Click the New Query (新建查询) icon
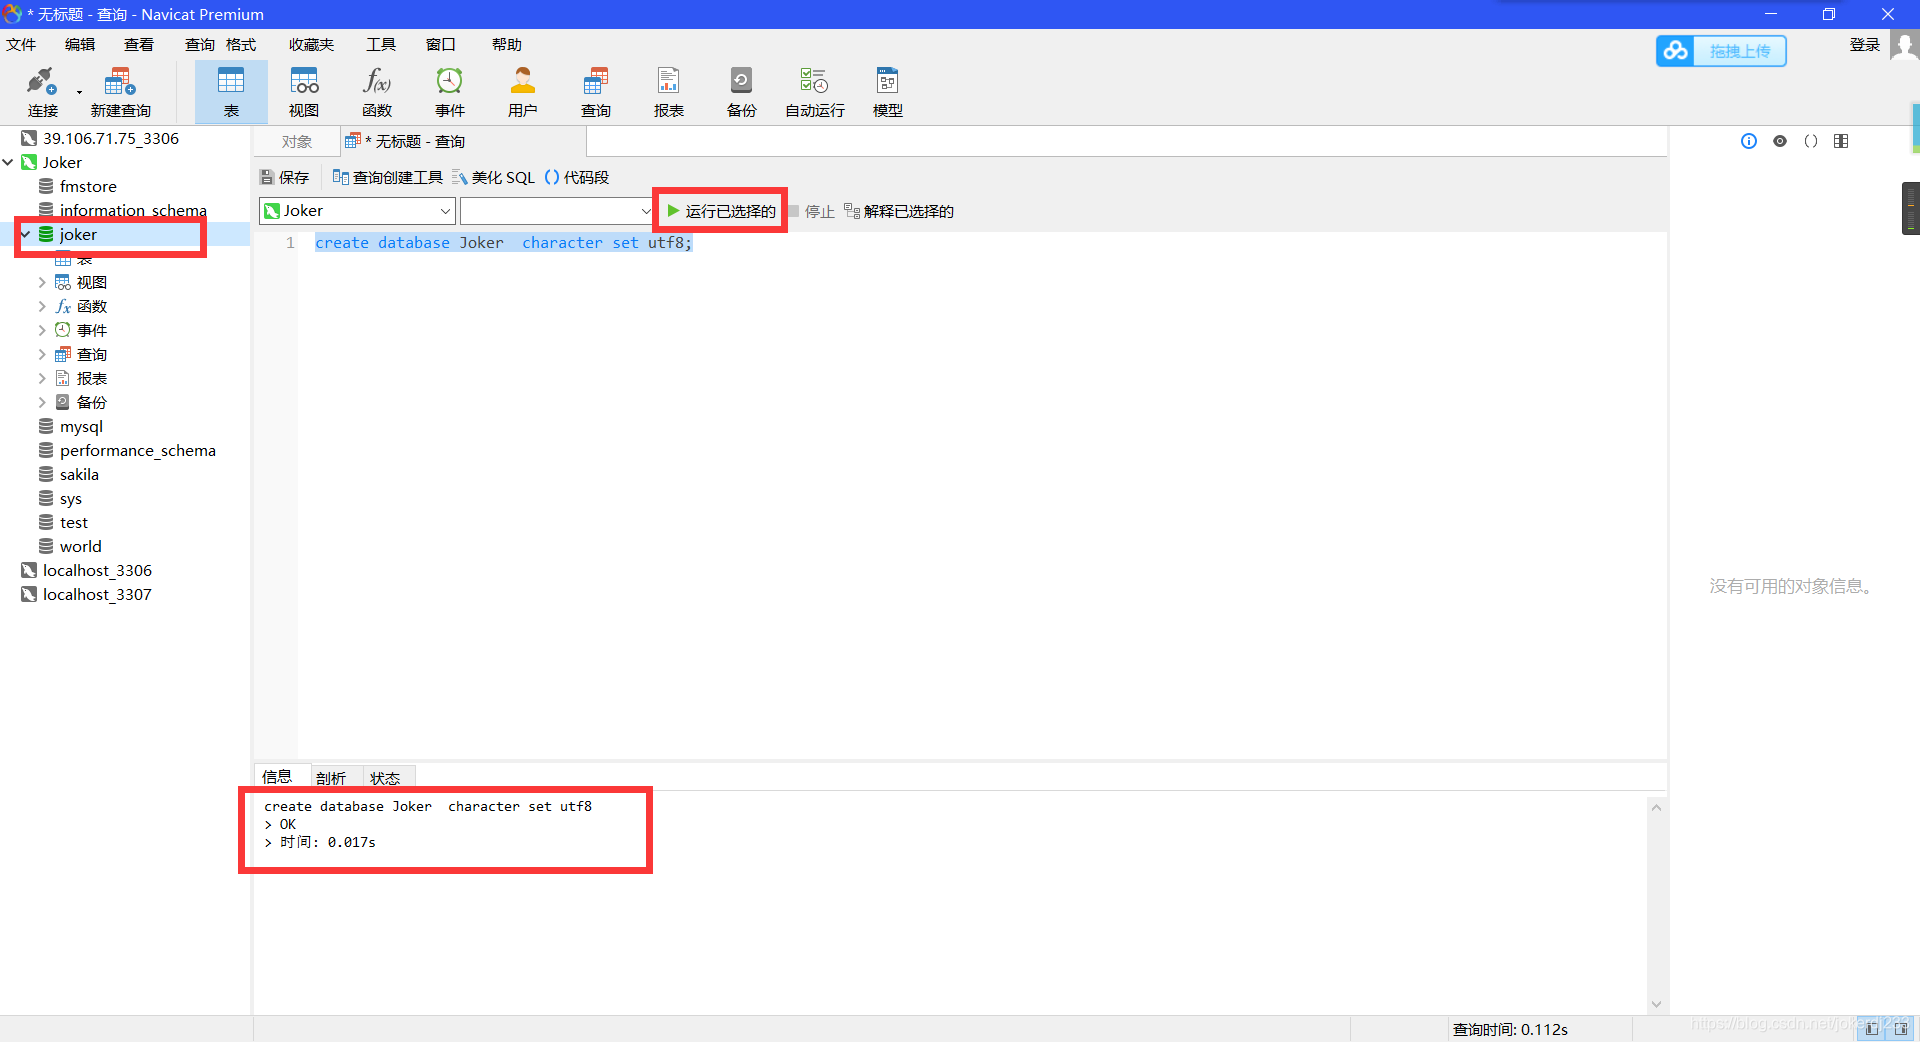Screen dimensions: 1920x1042 [x=120, y=92]
